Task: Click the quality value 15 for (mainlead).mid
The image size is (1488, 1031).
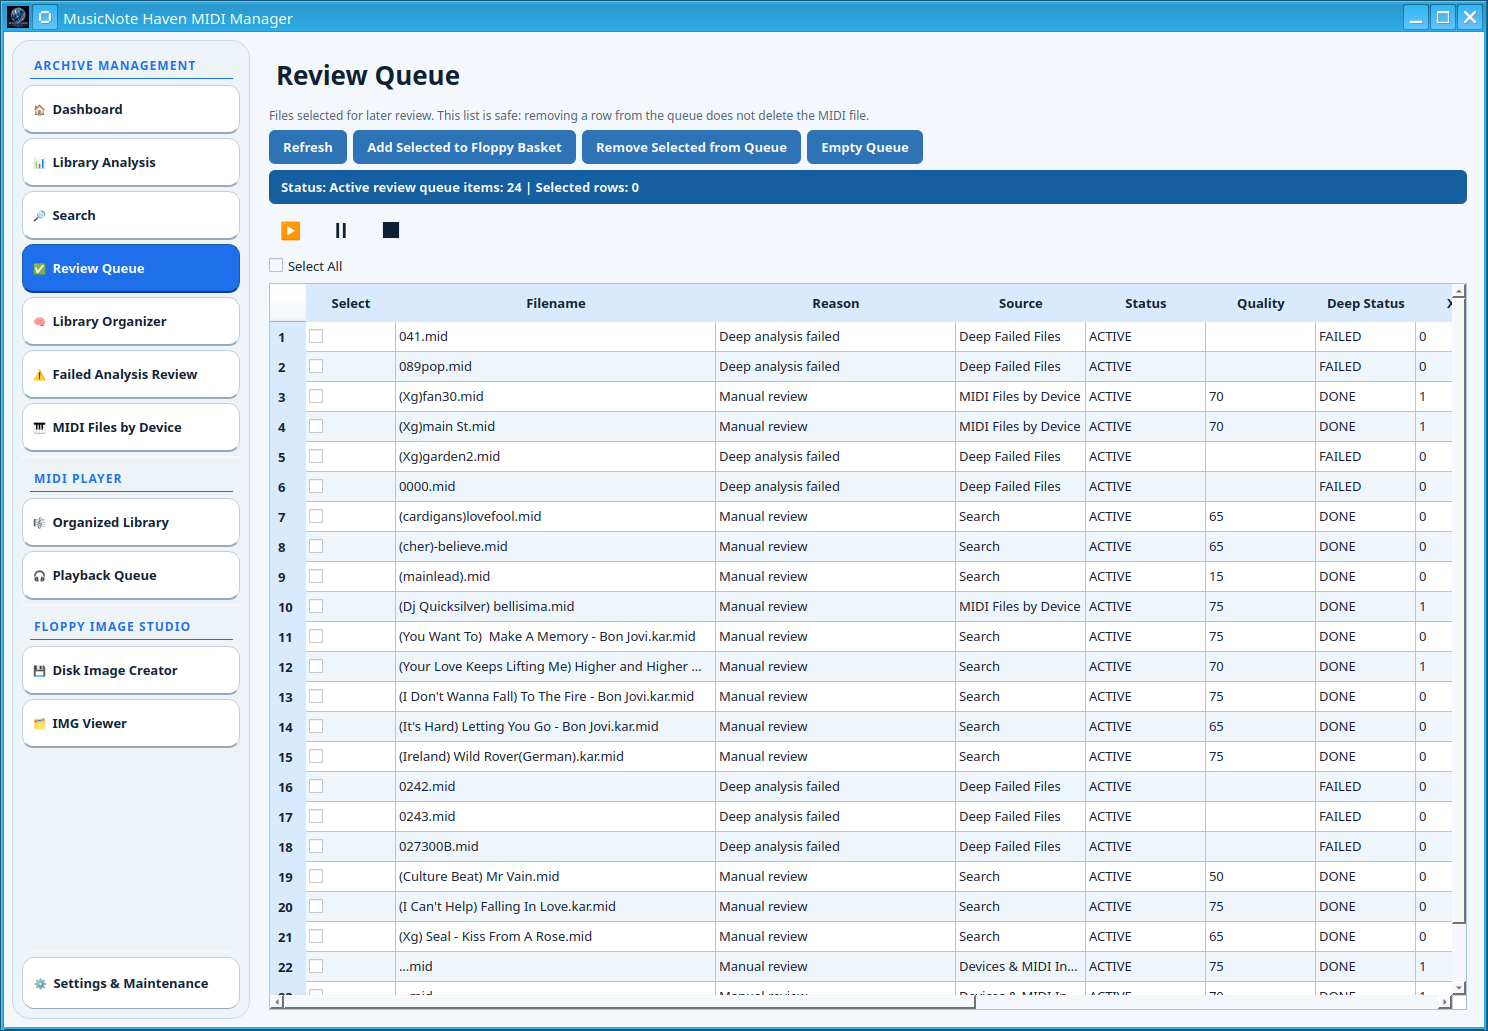Action: (x=1216, y=577)
